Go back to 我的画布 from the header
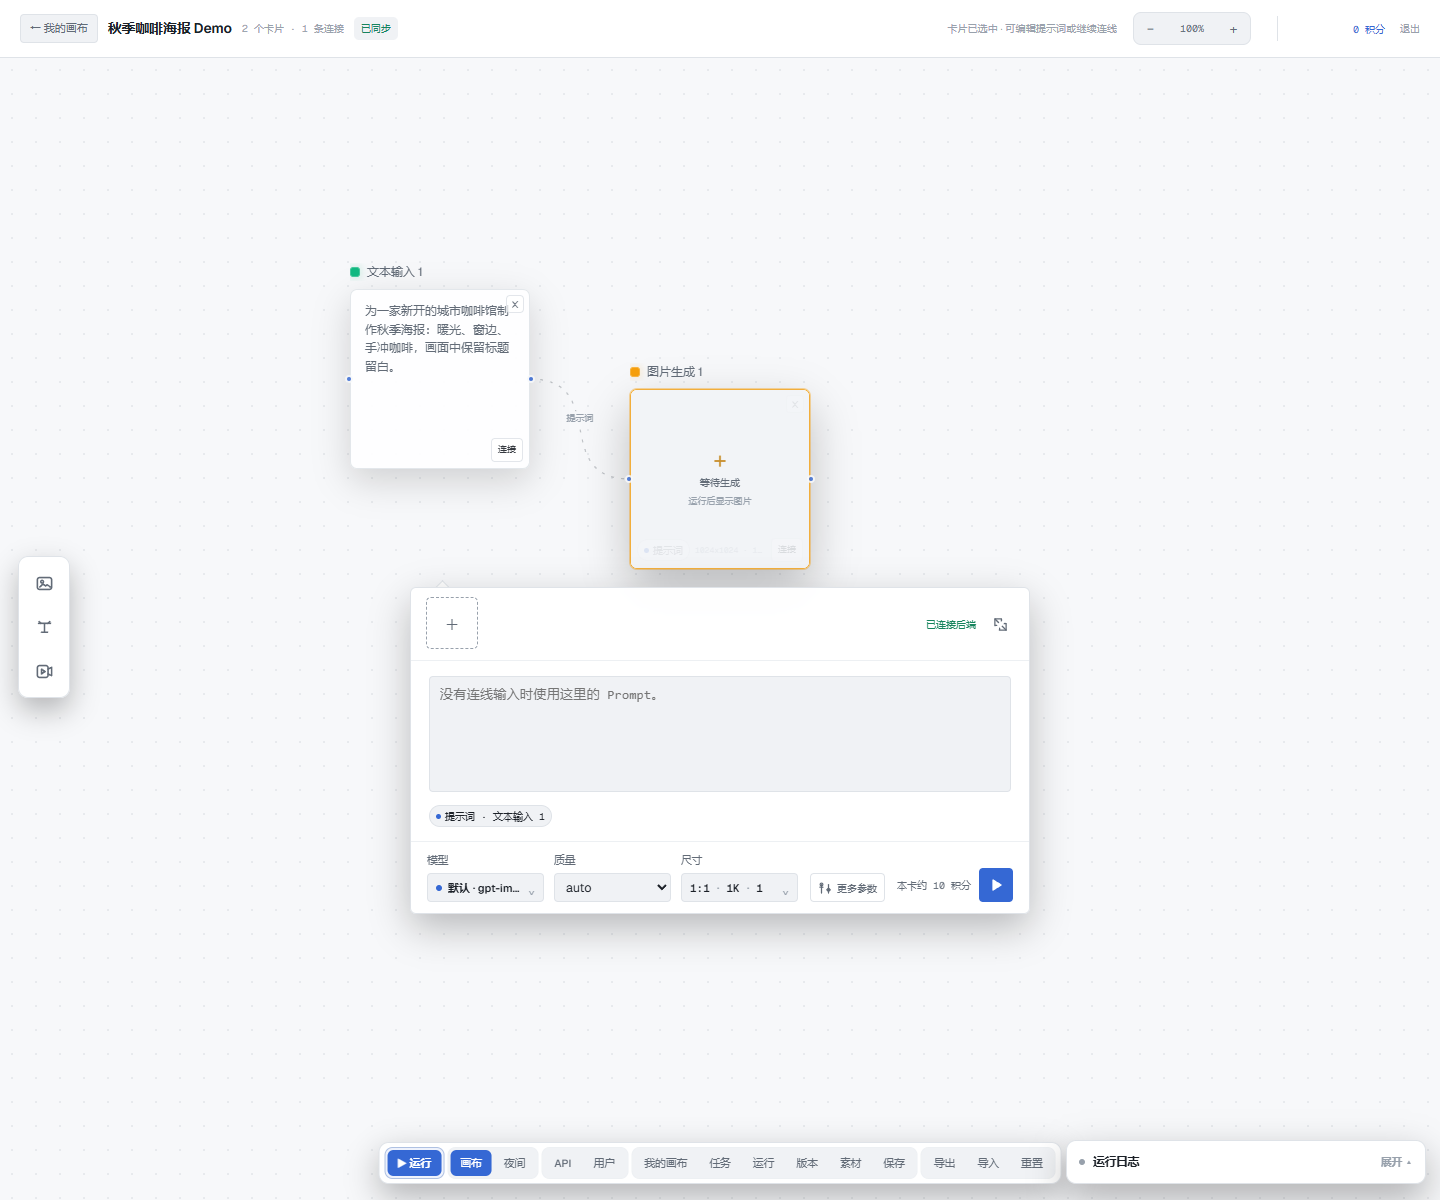 click(59, 28)
